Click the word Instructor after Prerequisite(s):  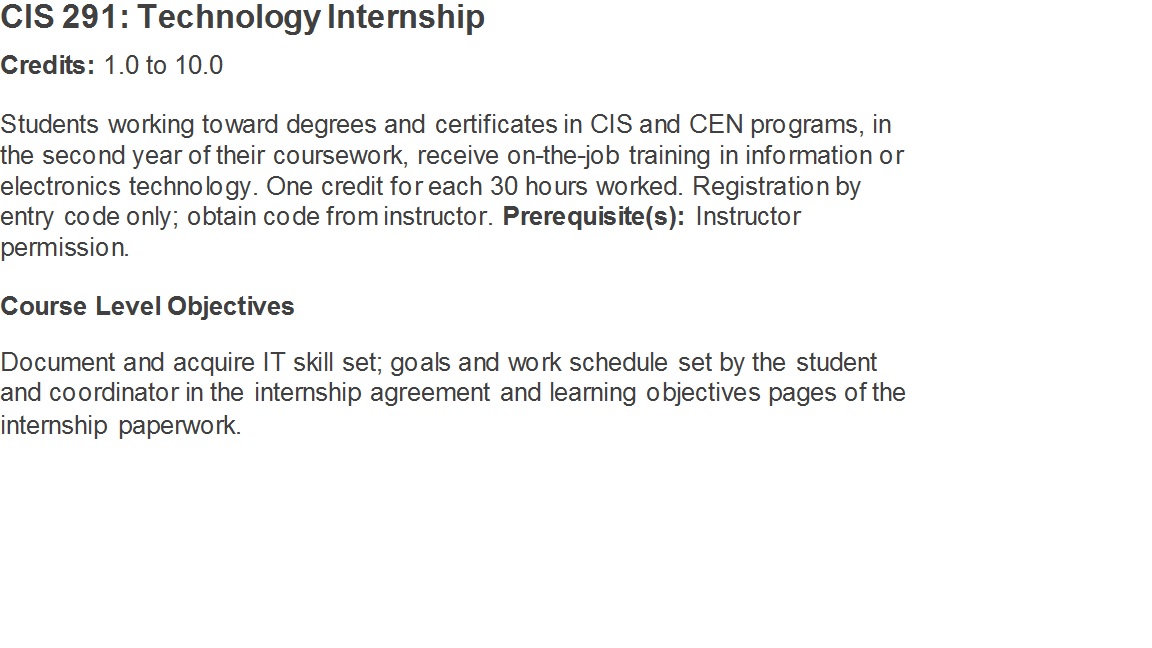(748, 217)
